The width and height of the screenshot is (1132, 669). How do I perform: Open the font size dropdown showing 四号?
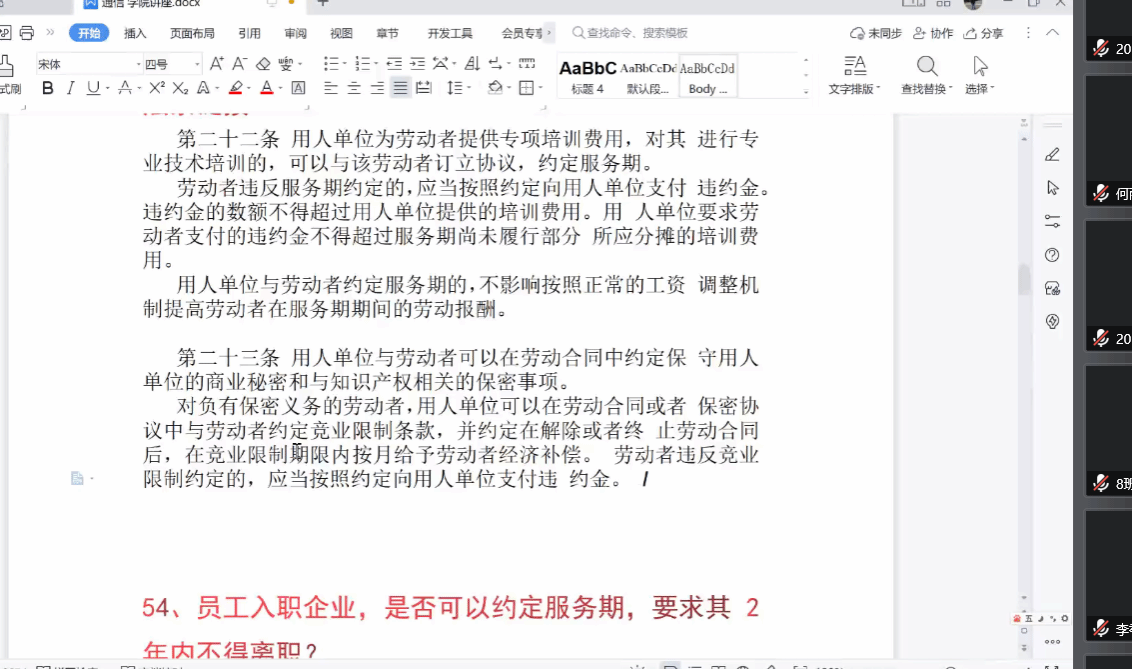point(172,64)
